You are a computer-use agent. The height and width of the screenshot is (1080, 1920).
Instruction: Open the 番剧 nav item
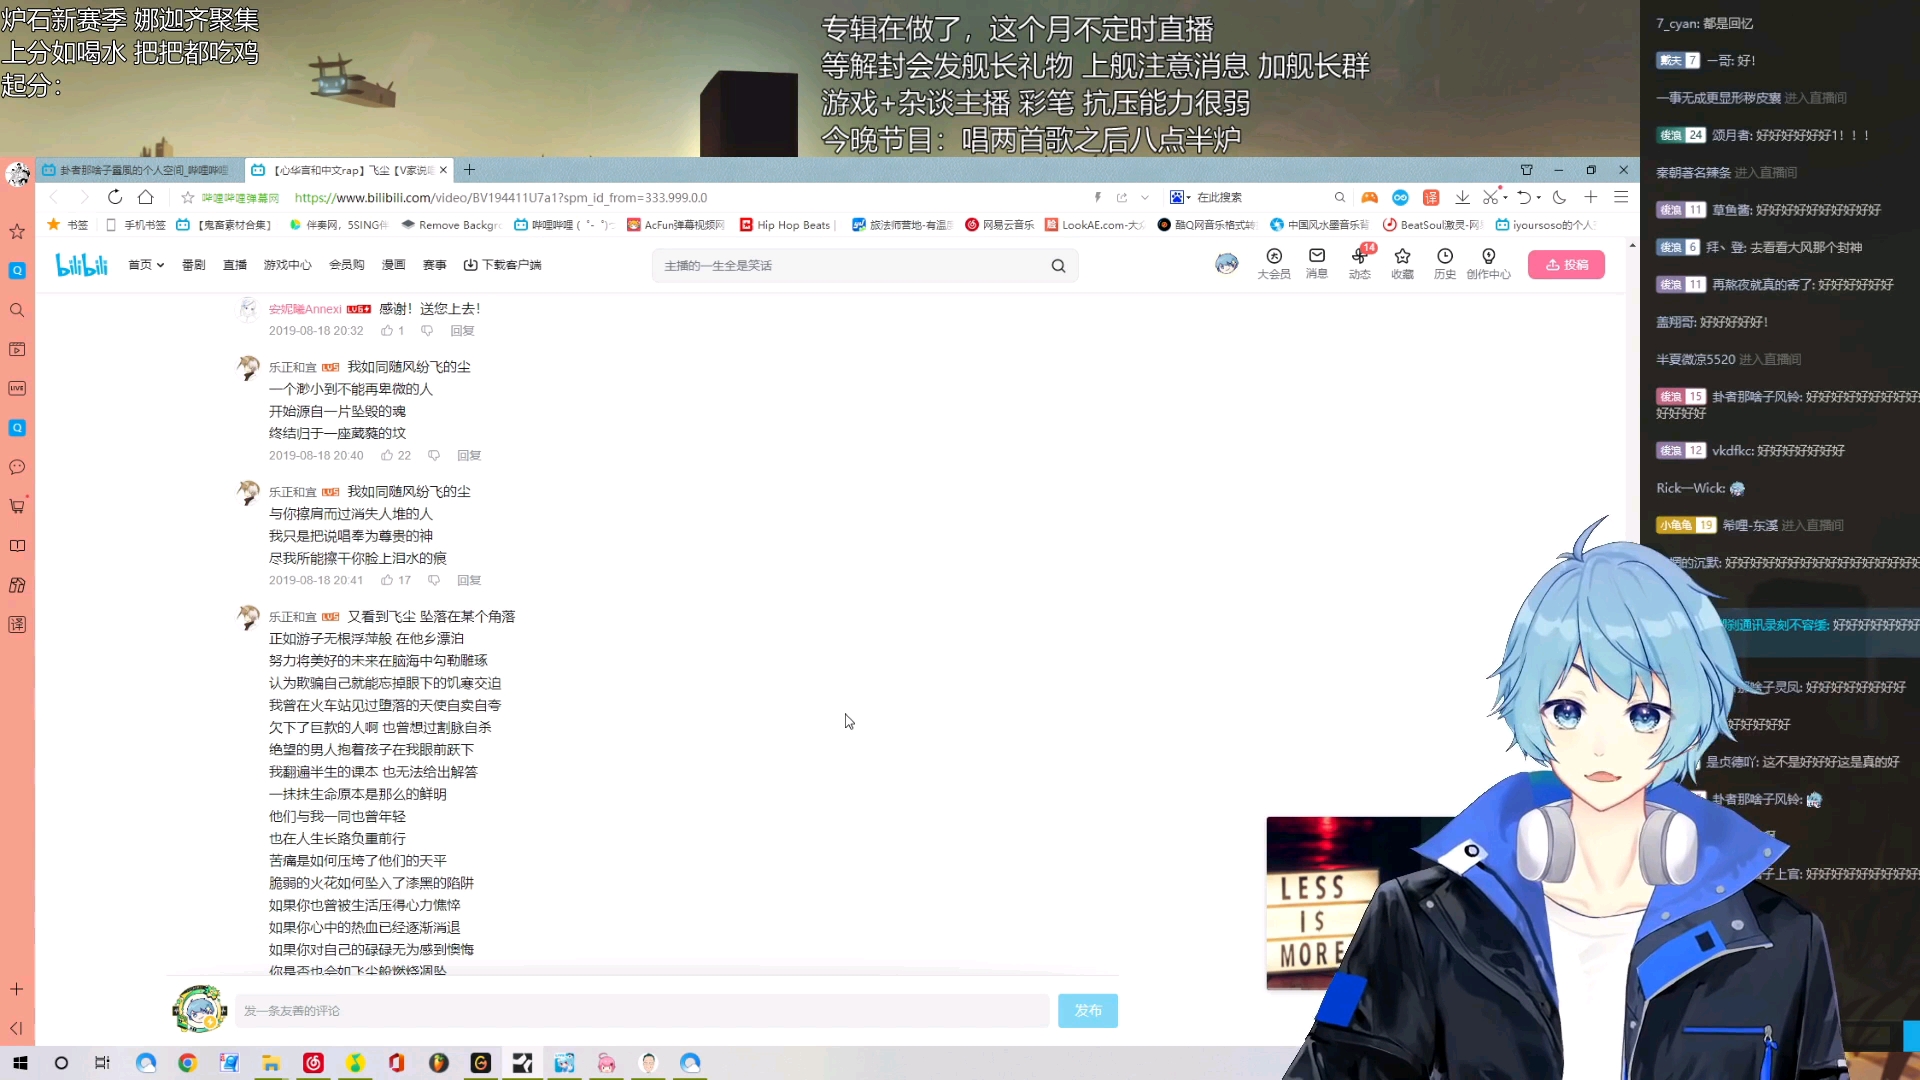click(194, 265)
